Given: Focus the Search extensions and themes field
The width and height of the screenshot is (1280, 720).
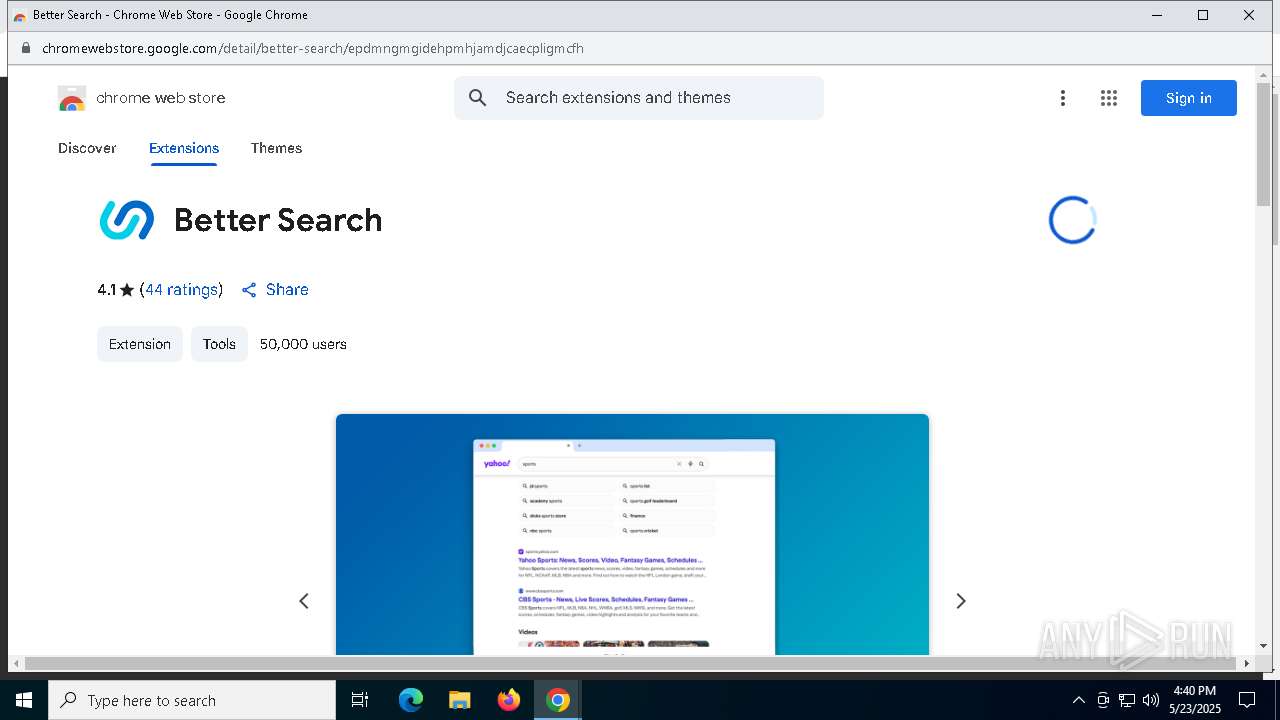Looking at the screenshot, I should click(639, 98).
